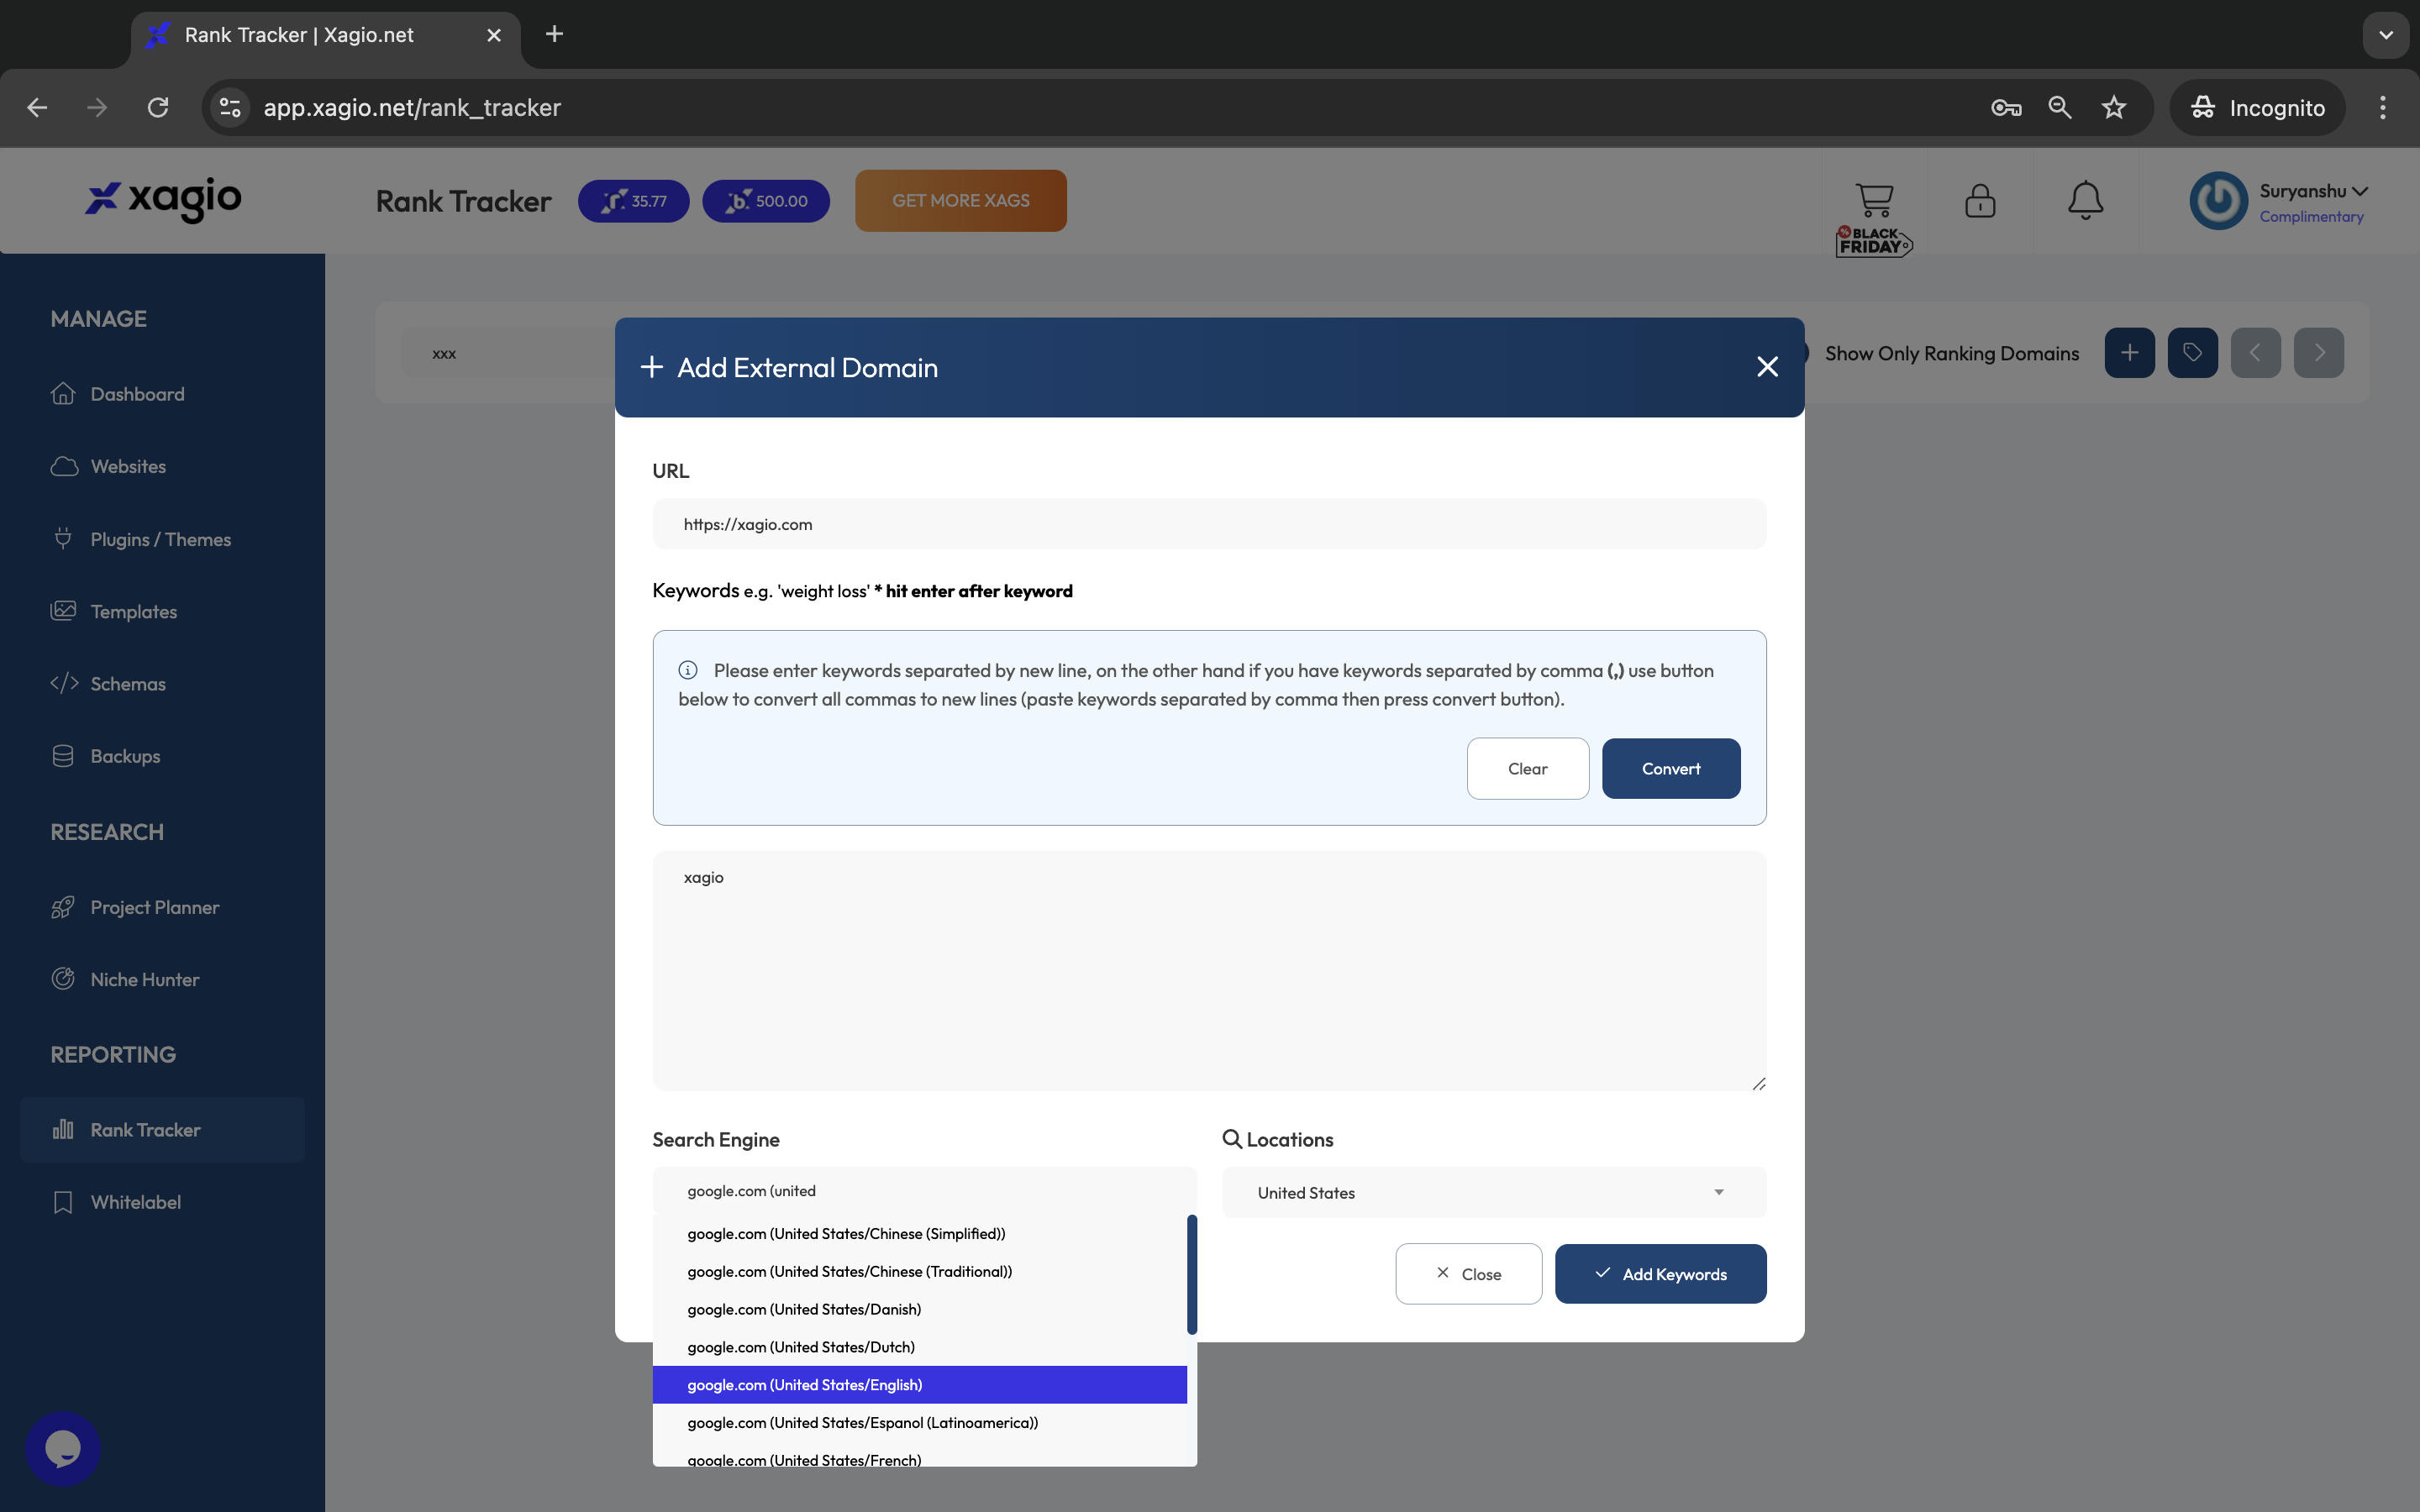This screenshot has width=2420, height=1512.
Task: Select Rank Tracker in sidebar
Action: [162, 1129]
